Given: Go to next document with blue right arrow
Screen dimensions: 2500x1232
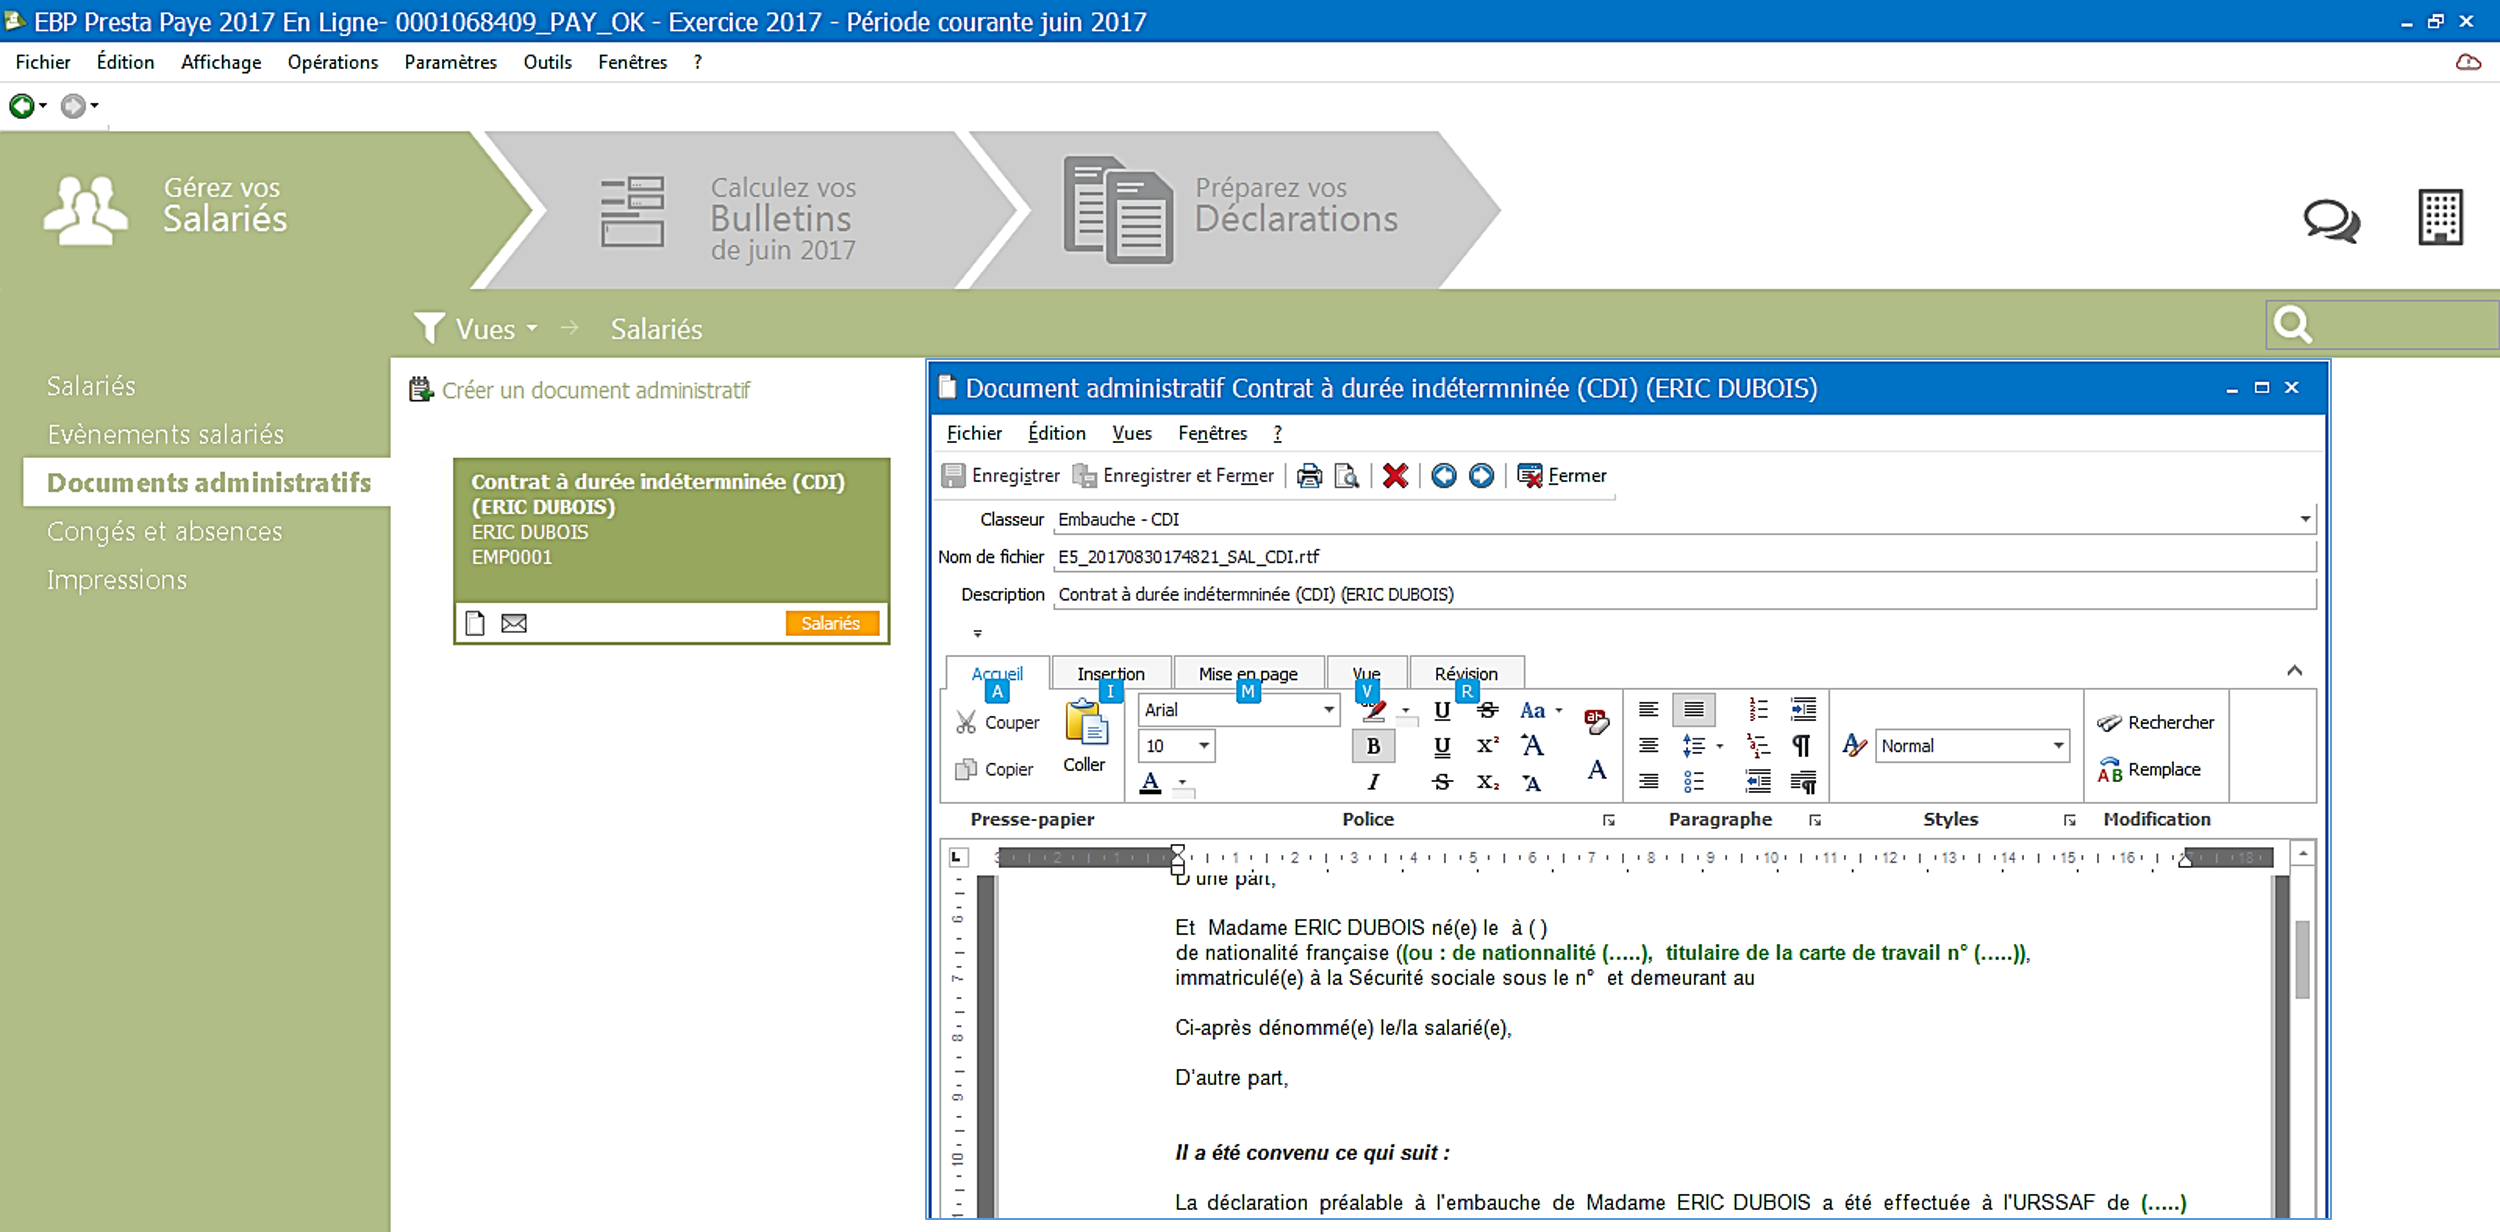Looking at the screenshot, I should click(x=1481, y=476).
